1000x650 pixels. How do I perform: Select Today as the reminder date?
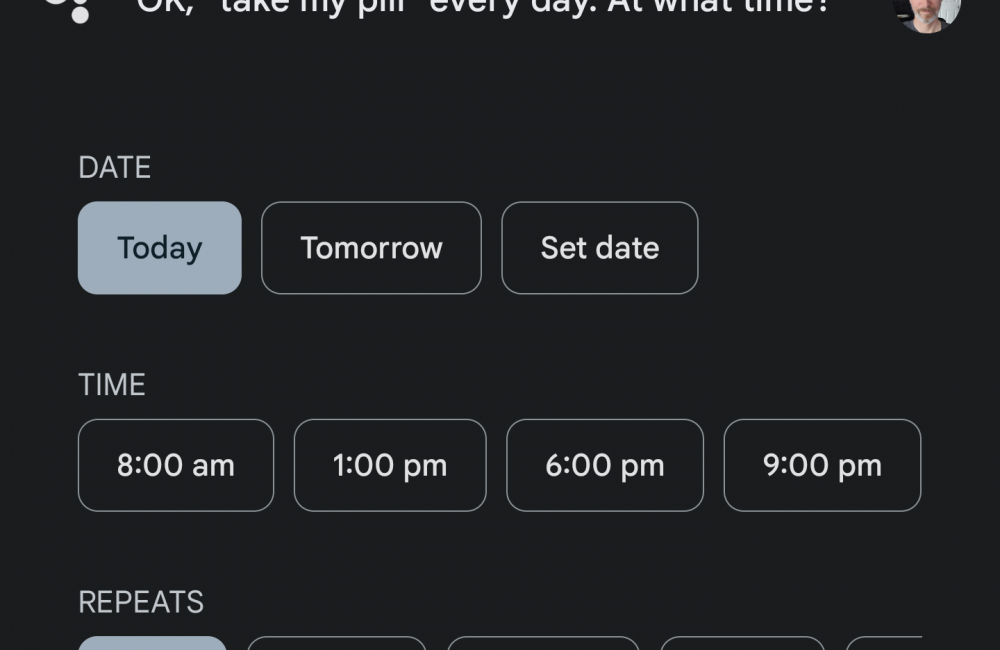[x=160, y=248]
